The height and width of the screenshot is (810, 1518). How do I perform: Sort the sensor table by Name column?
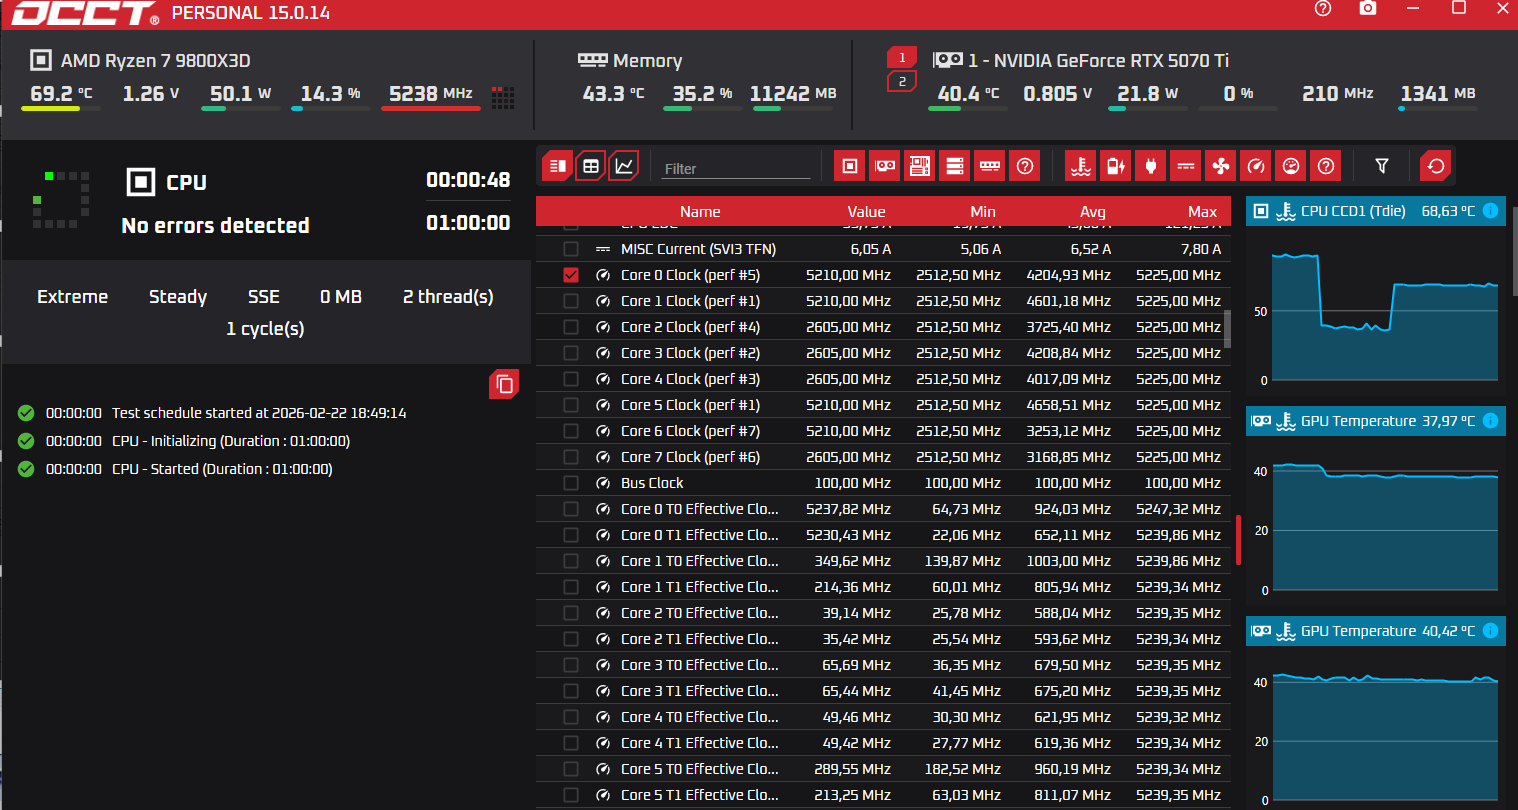pyautogui.click(x=700, y=211)
